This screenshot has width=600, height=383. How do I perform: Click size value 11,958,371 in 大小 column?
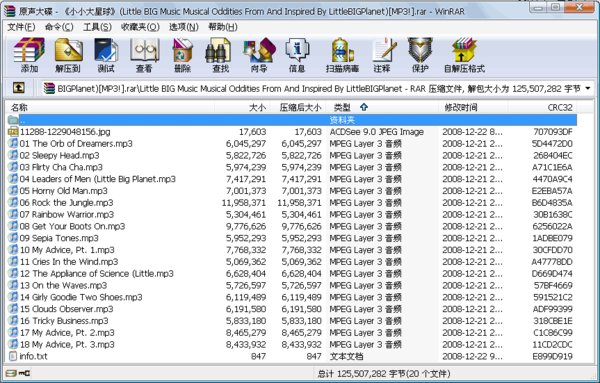244,203
